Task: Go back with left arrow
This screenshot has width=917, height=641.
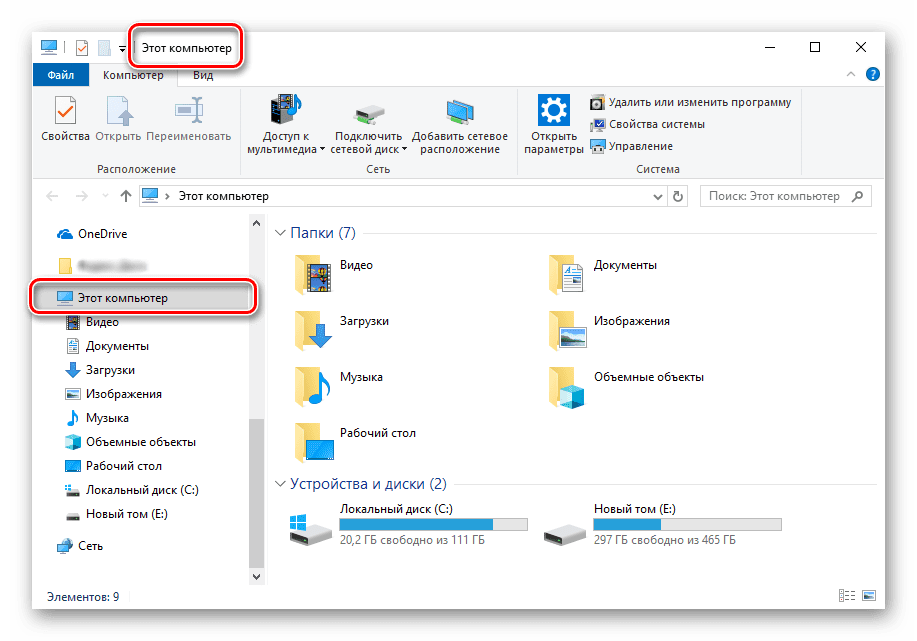Action: point(52,196)
